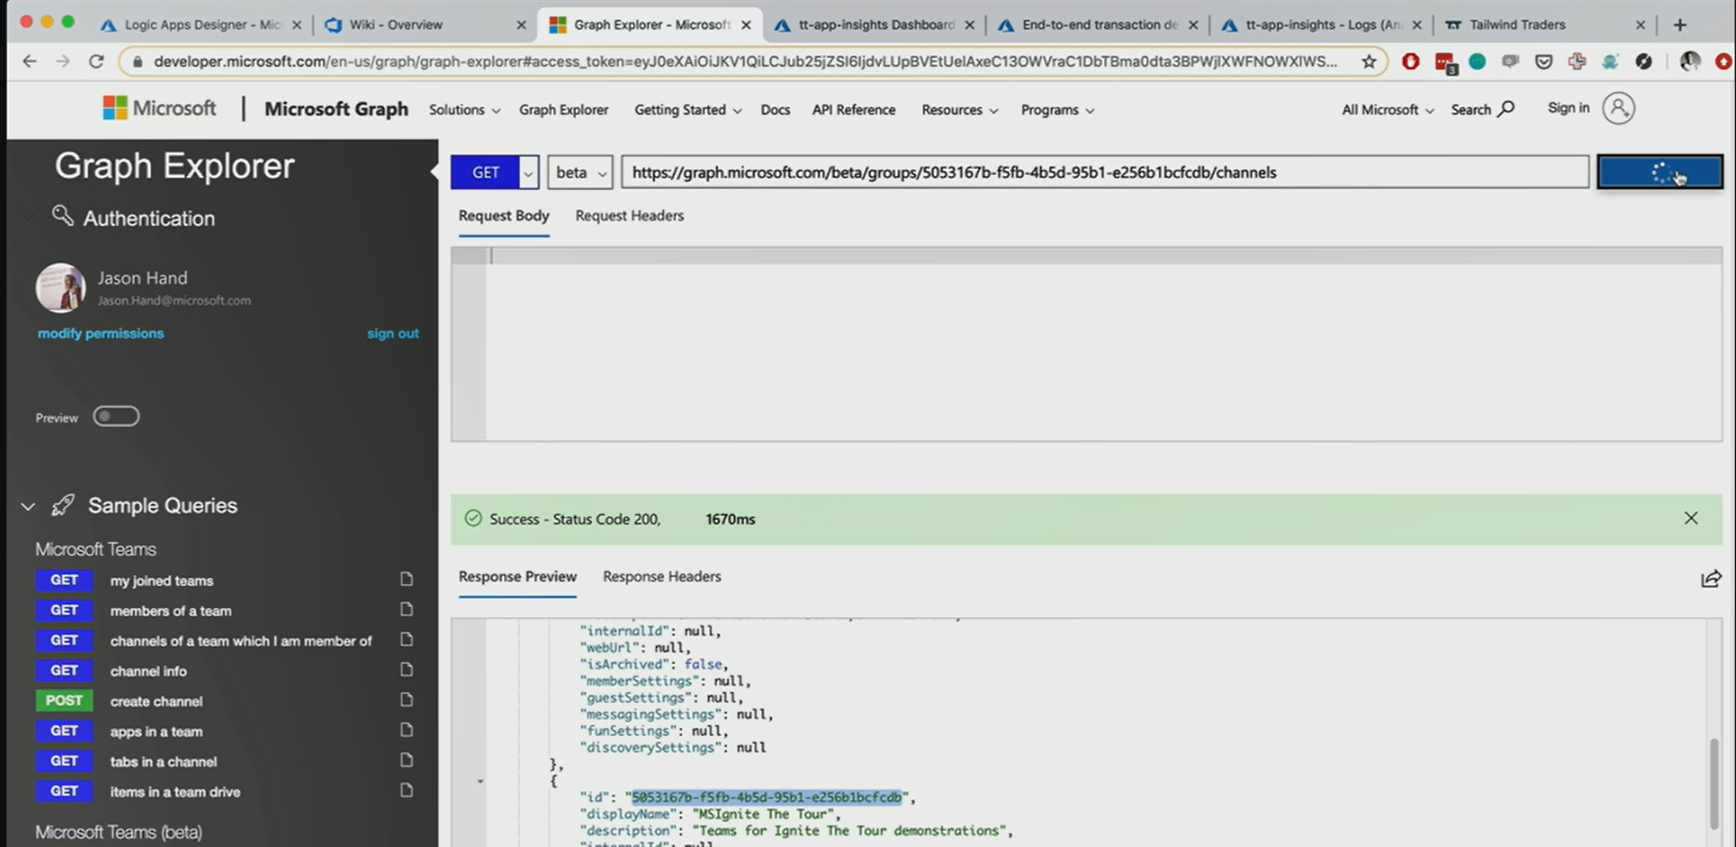
Task: Click the Sample Queries rocket icon
Action: coord(63,505)
